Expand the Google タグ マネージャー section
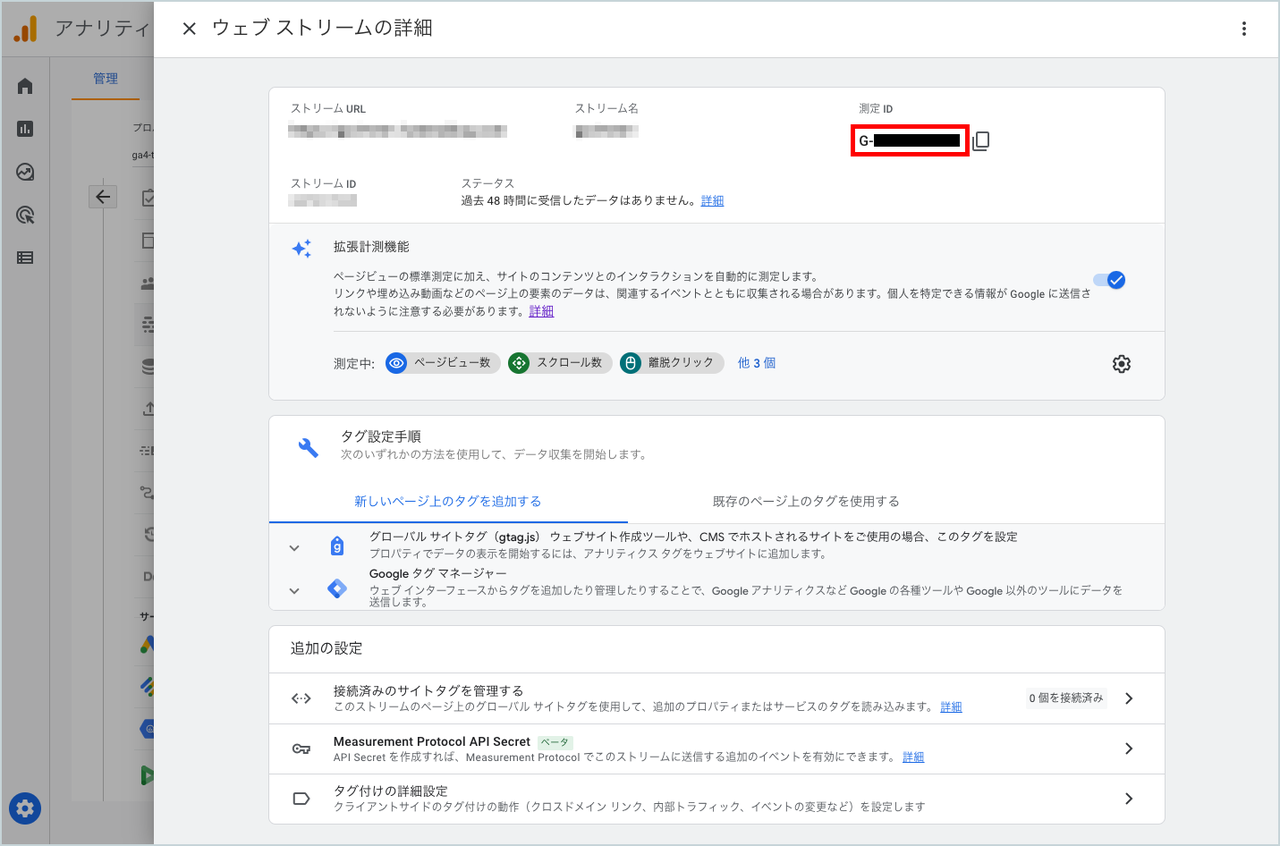Image resolution: width=1280 pixels, height=846 pixels. pyautogui.click(x=294, y=590)
